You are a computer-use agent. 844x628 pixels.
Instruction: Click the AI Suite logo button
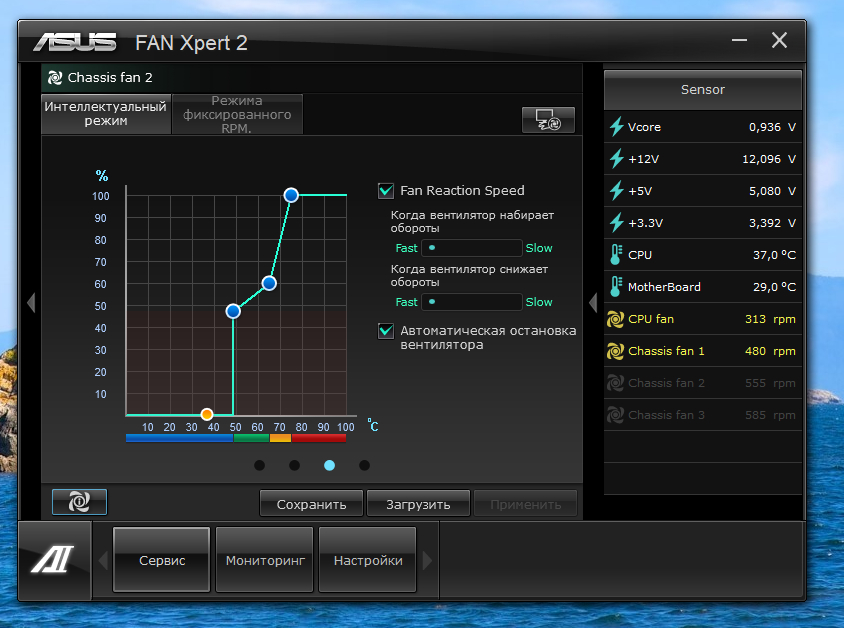(54, 560)
